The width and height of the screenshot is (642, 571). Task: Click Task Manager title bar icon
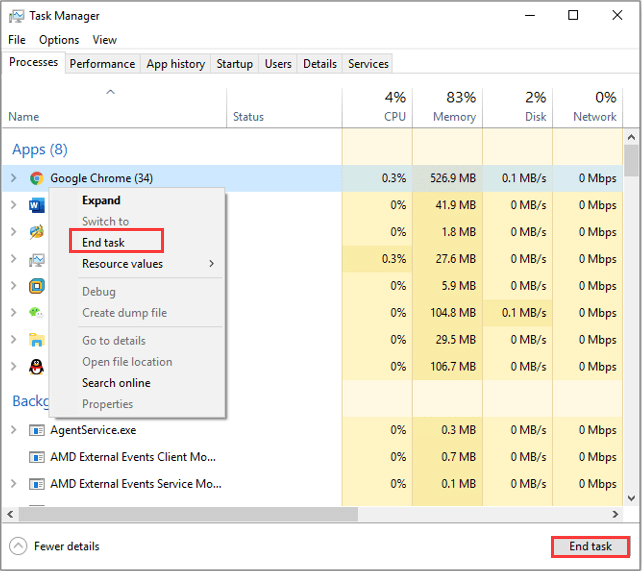click(16, 16)
